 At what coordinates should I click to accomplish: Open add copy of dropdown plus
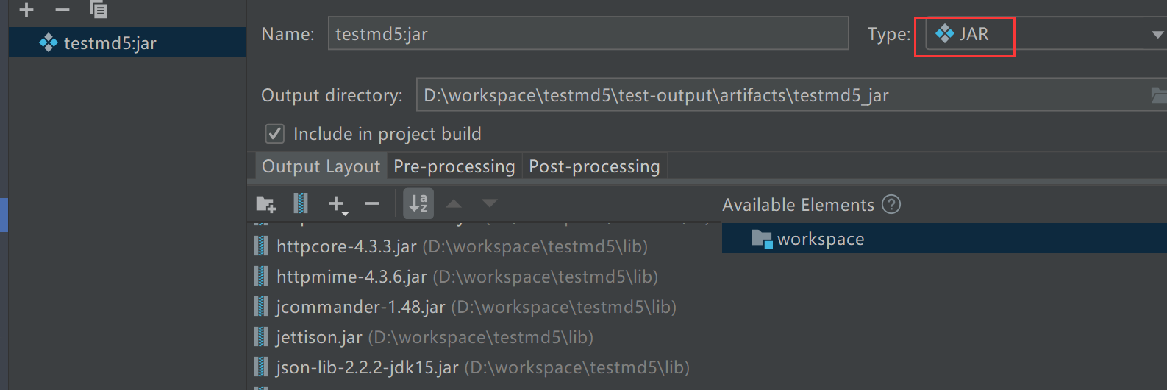point(338,204)
